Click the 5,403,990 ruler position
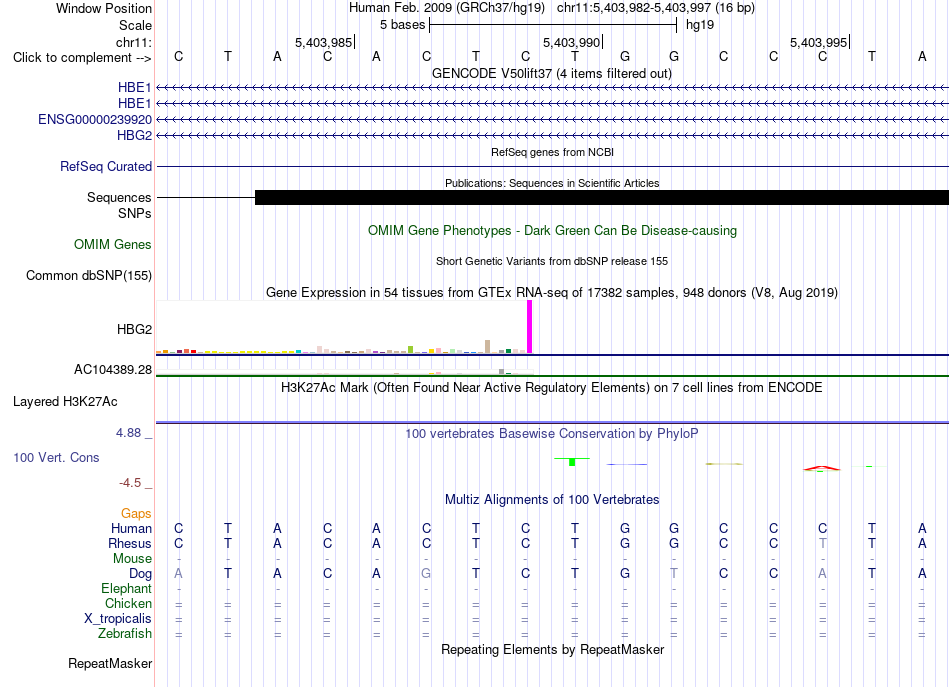950x687 pixels. [x=571, y=42]
